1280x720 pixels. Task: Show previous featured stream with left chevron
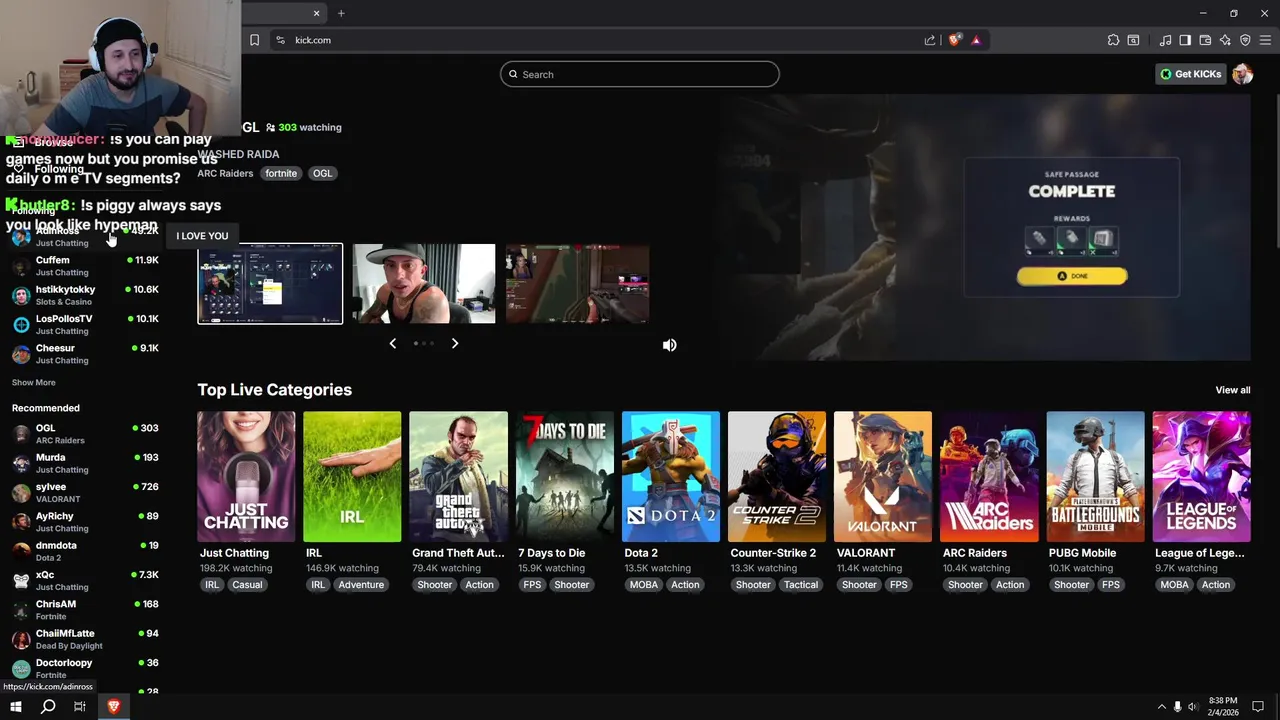tap(392, 343)
